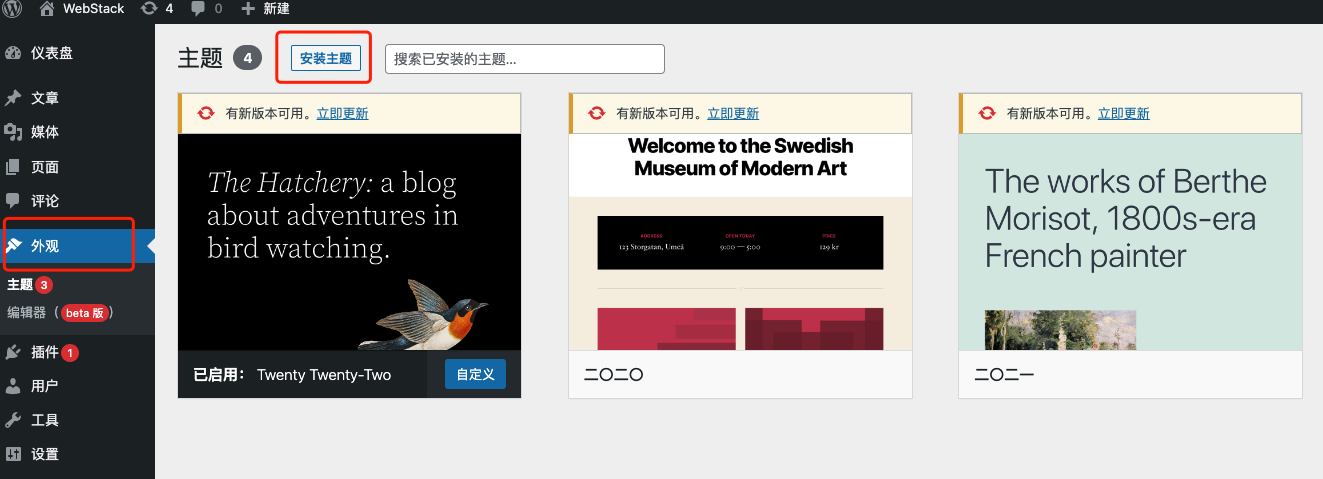The height and width of the screenshot is (479, 1323).
Task: Click the 安装主题 button
Action: (326, 58)
